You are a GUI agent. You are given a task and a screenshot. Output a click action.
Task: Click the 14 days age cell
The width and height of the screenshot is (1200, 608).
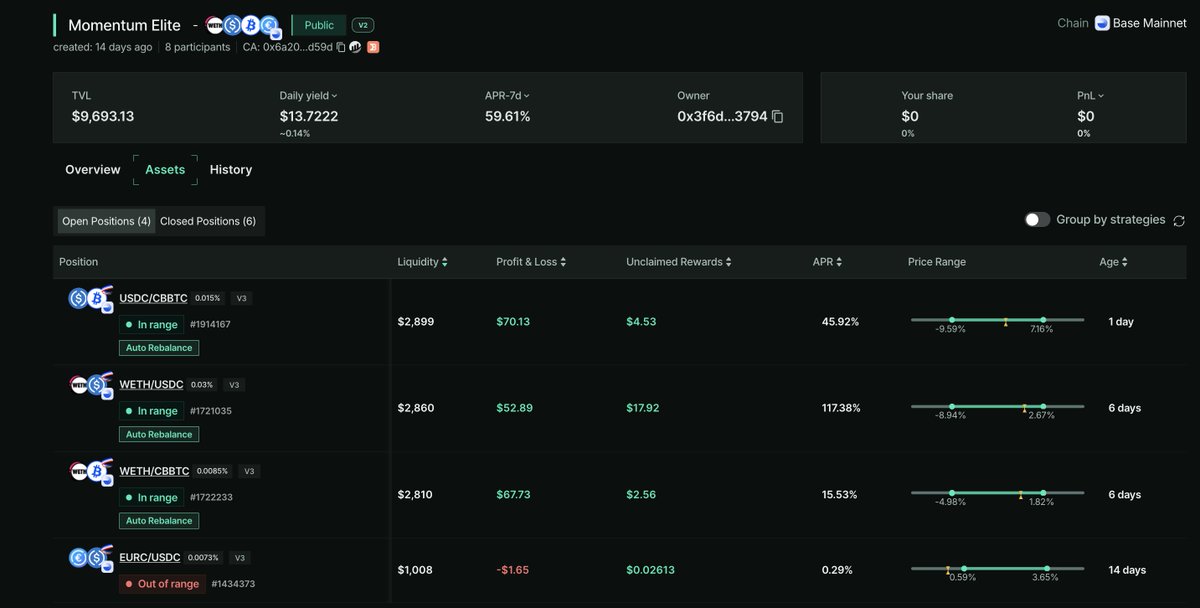(x=1127, y=570)
